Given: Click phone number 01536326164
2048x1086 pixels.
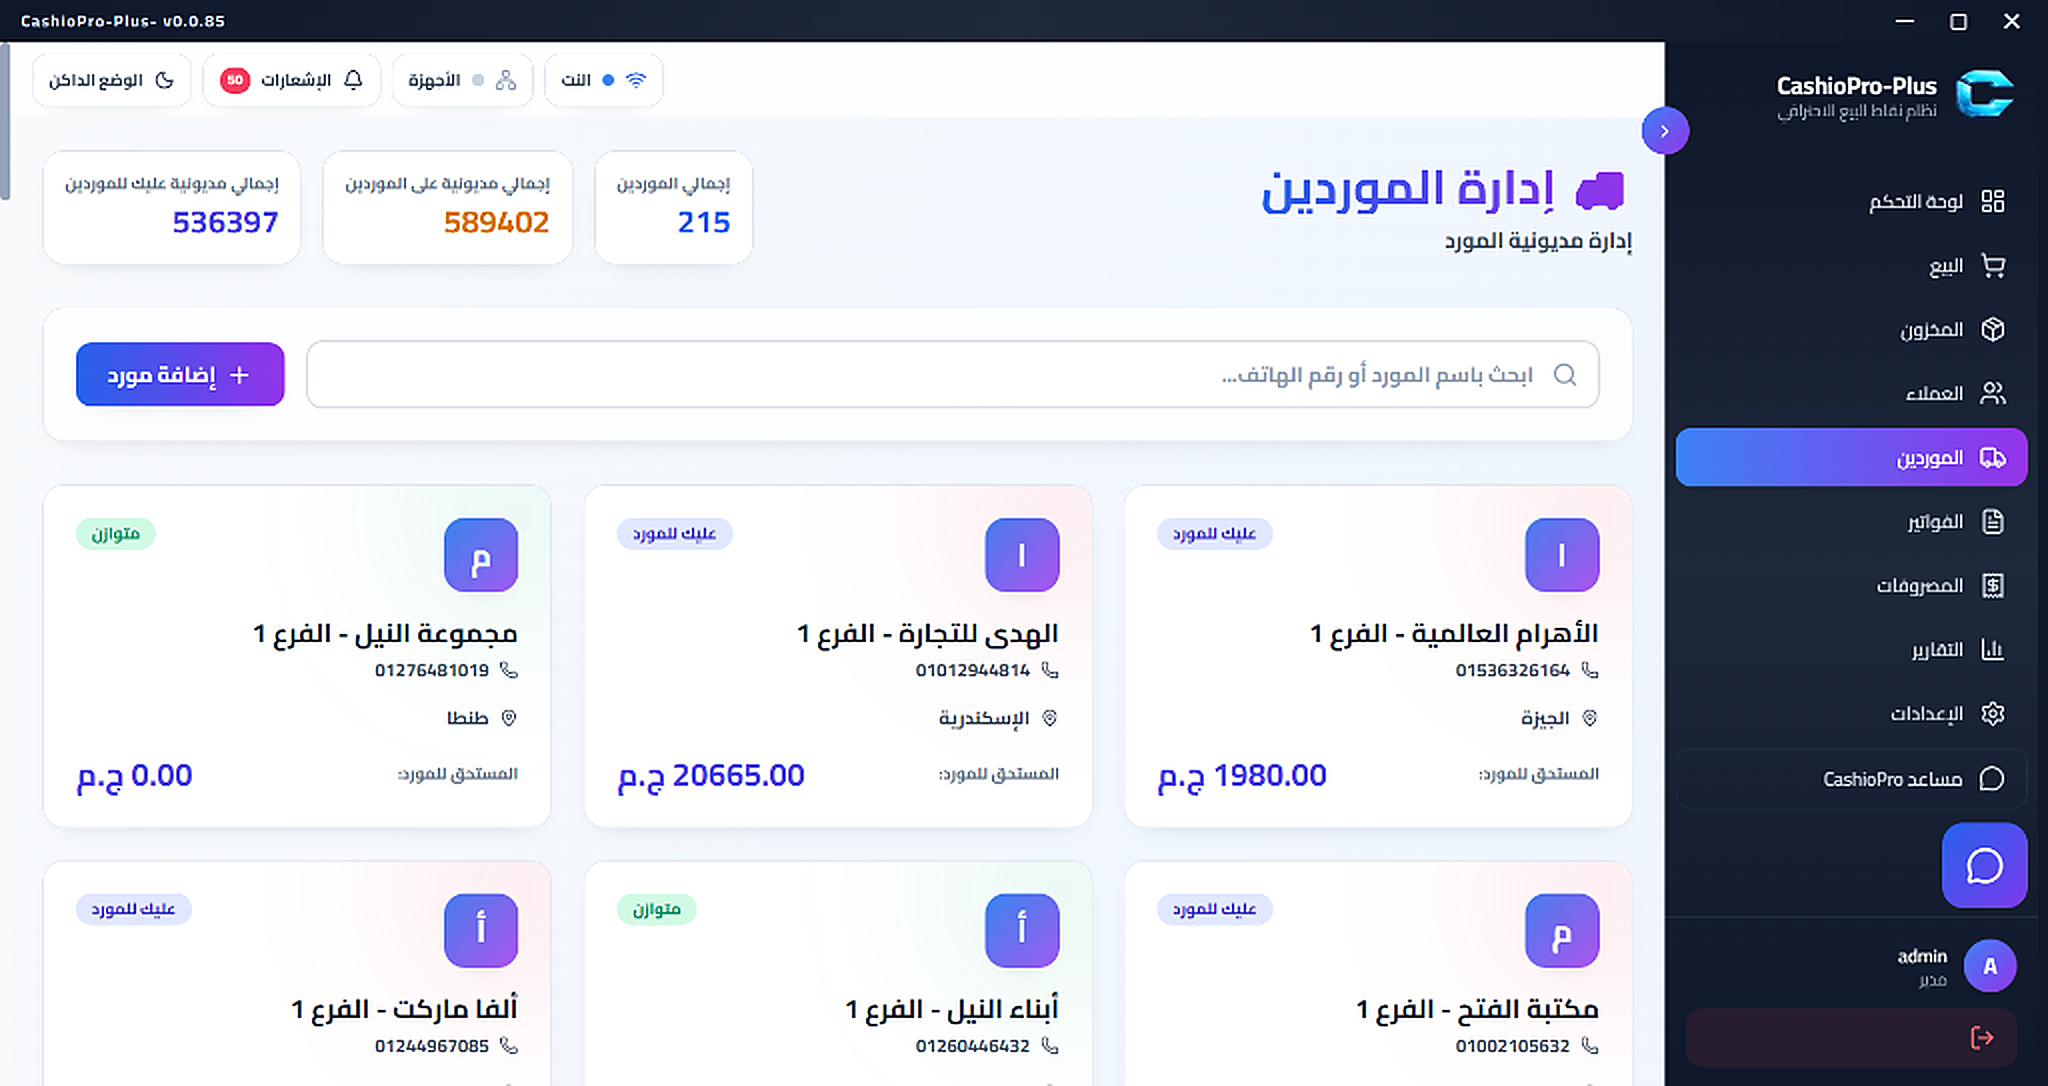Looking at the screenshot, I should 1512,671.
